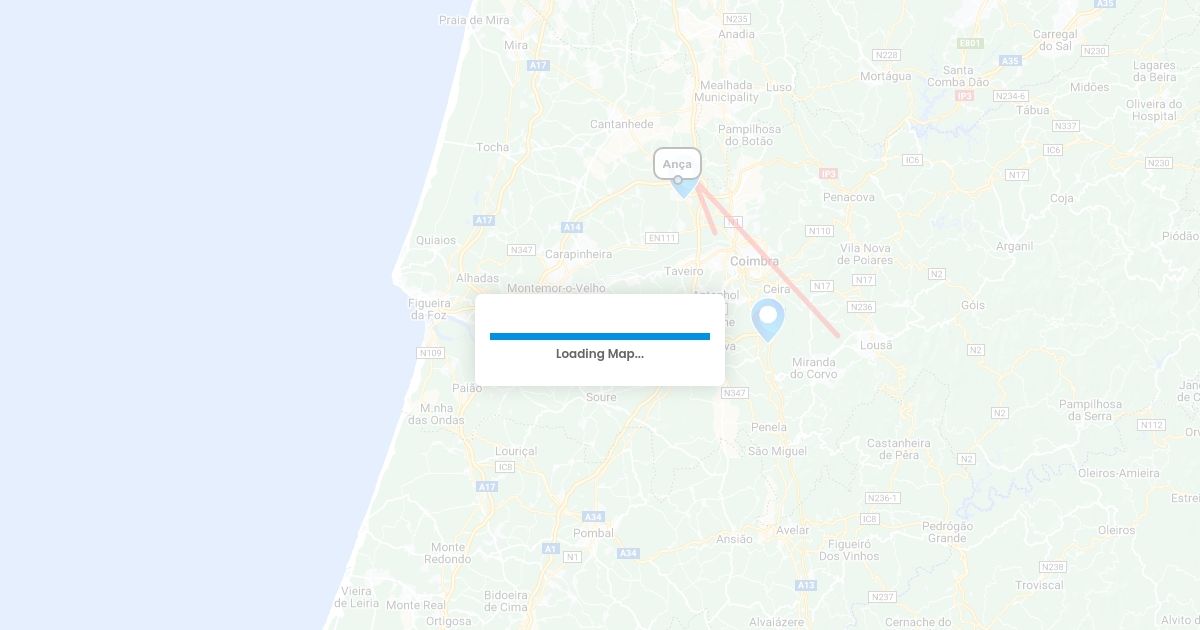Select the Ança marker label bubble

678,164
